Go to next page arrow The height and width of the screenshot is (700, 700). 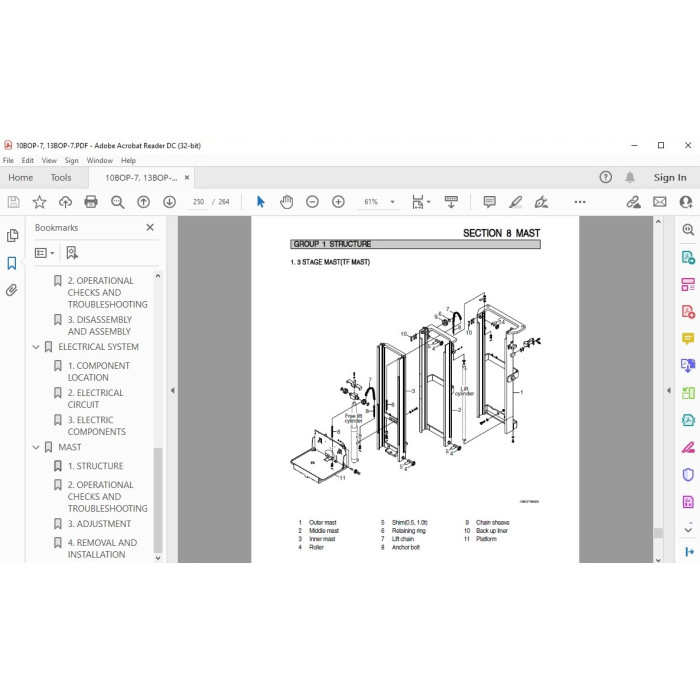tap(169, 202)
